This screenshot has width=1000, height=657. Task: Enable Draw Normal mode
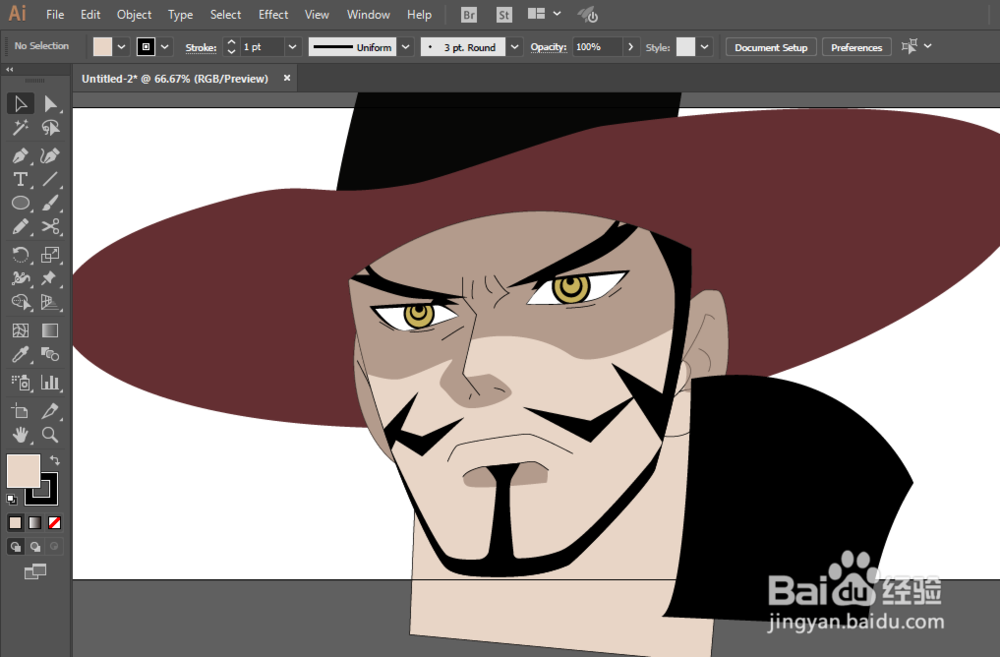pos(15,547)
